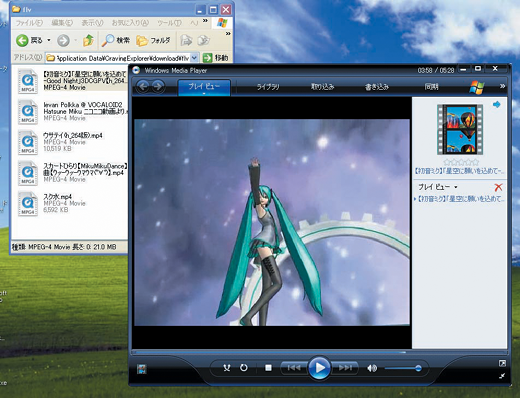Toggle repeat mode

tap(244, 368)
